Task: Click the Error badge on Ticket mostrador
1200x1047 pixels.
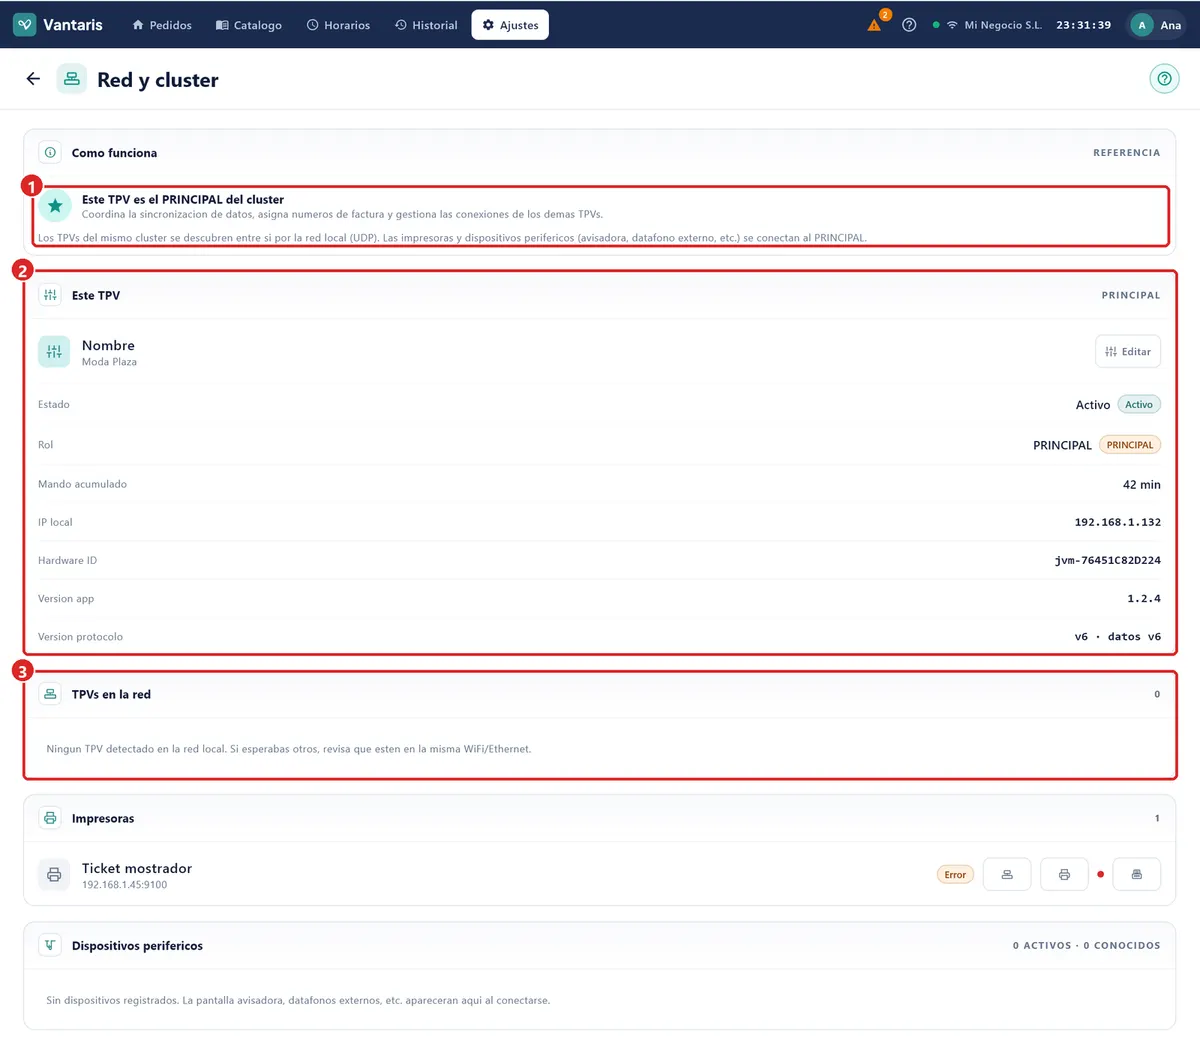Action: pyautogui.click(x=955, y=875)
